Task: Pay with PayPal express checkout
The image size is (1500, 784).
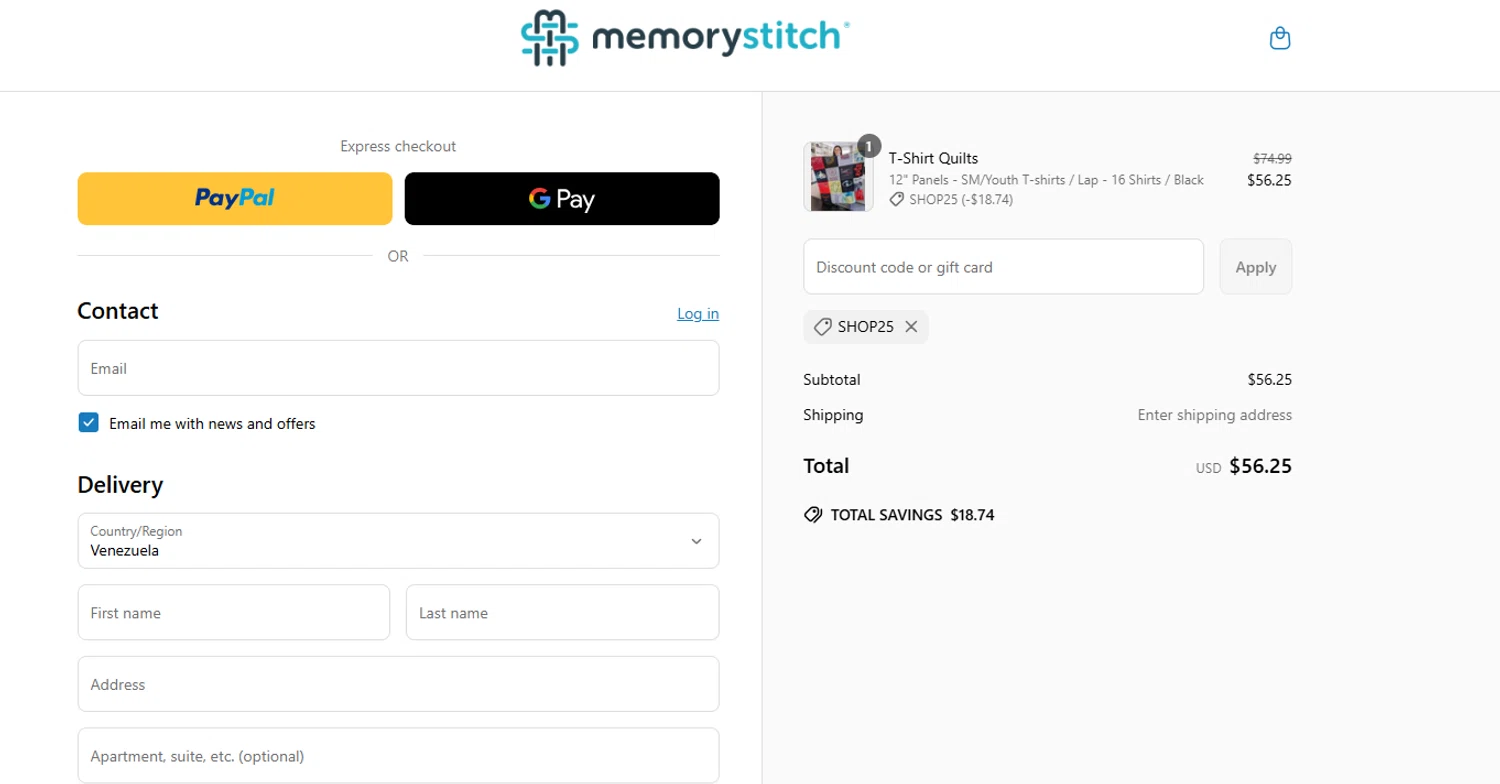Action: click(235, 199)
